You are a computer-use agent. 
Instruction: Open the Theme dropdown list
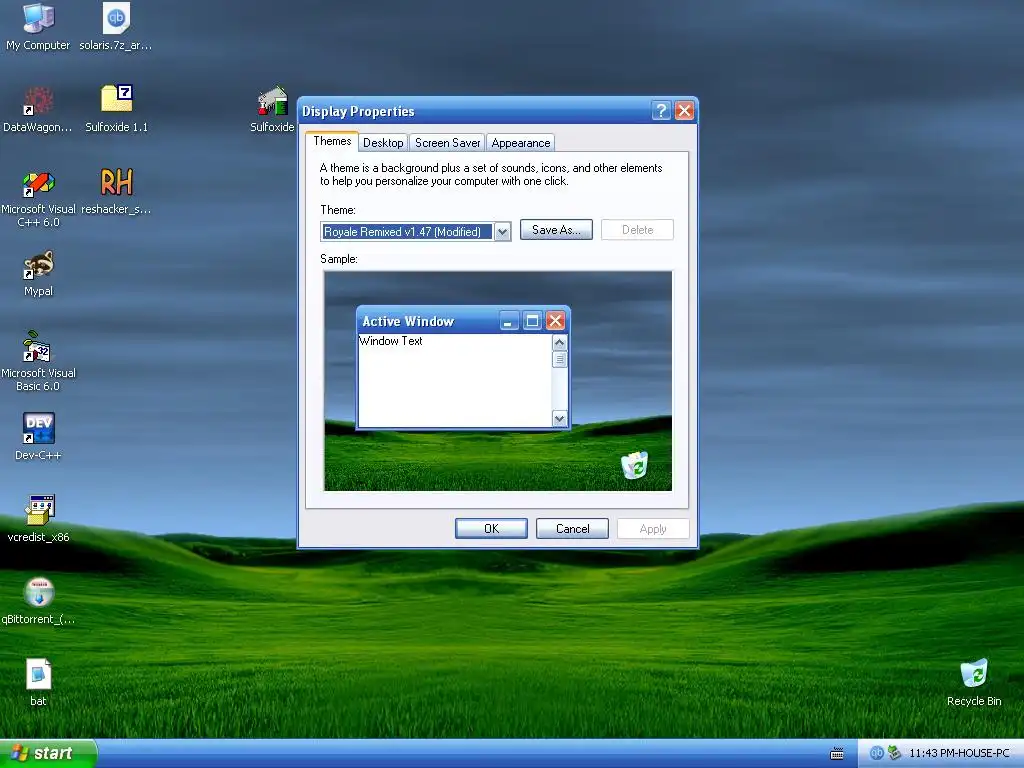[x=502, y=231]
